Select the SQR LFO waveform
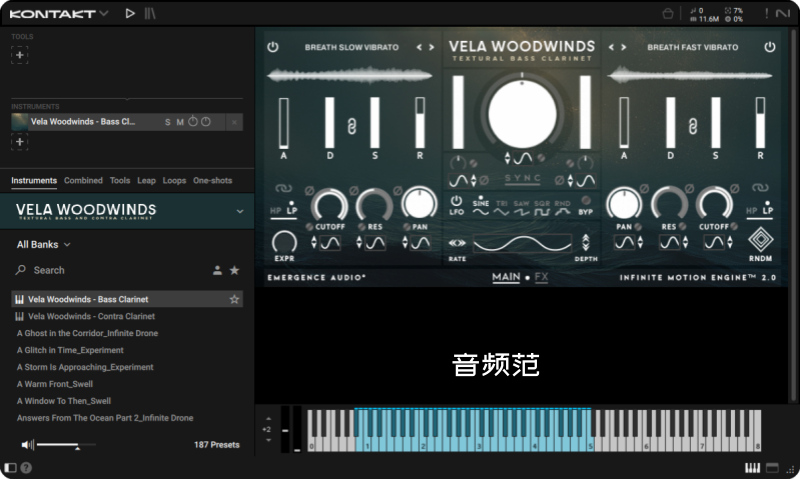Screen dimensions: 800x479 point(542,208)
